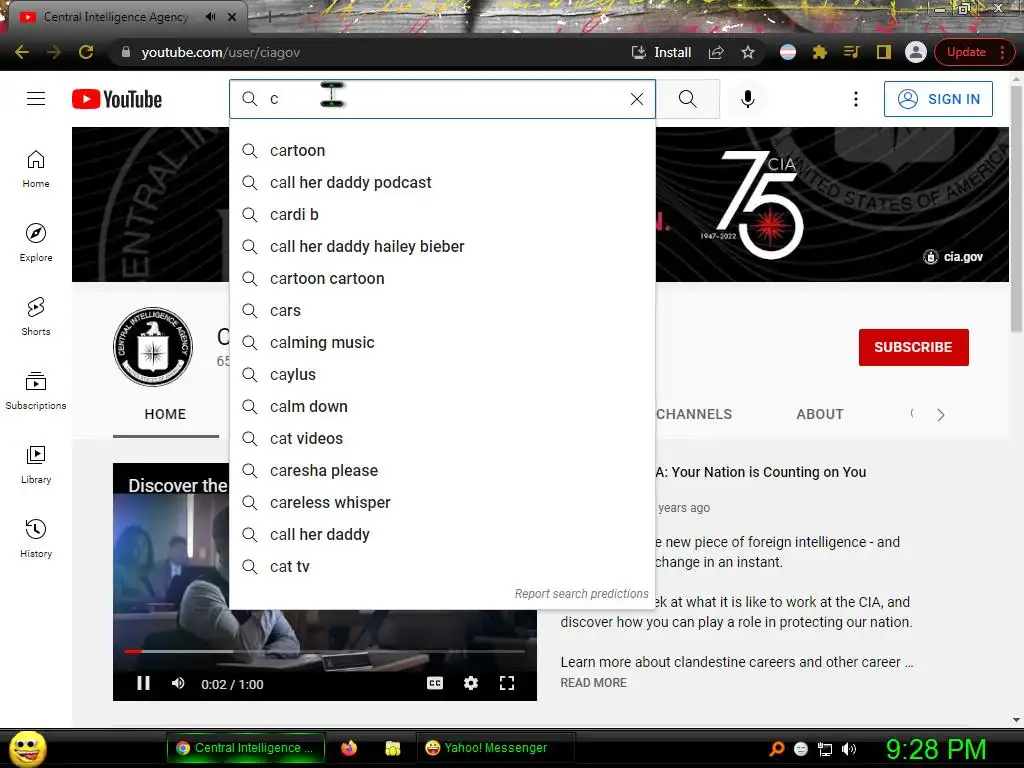
Task: Choose the "call her daddy" suggestion
Action: coord(442,534)
